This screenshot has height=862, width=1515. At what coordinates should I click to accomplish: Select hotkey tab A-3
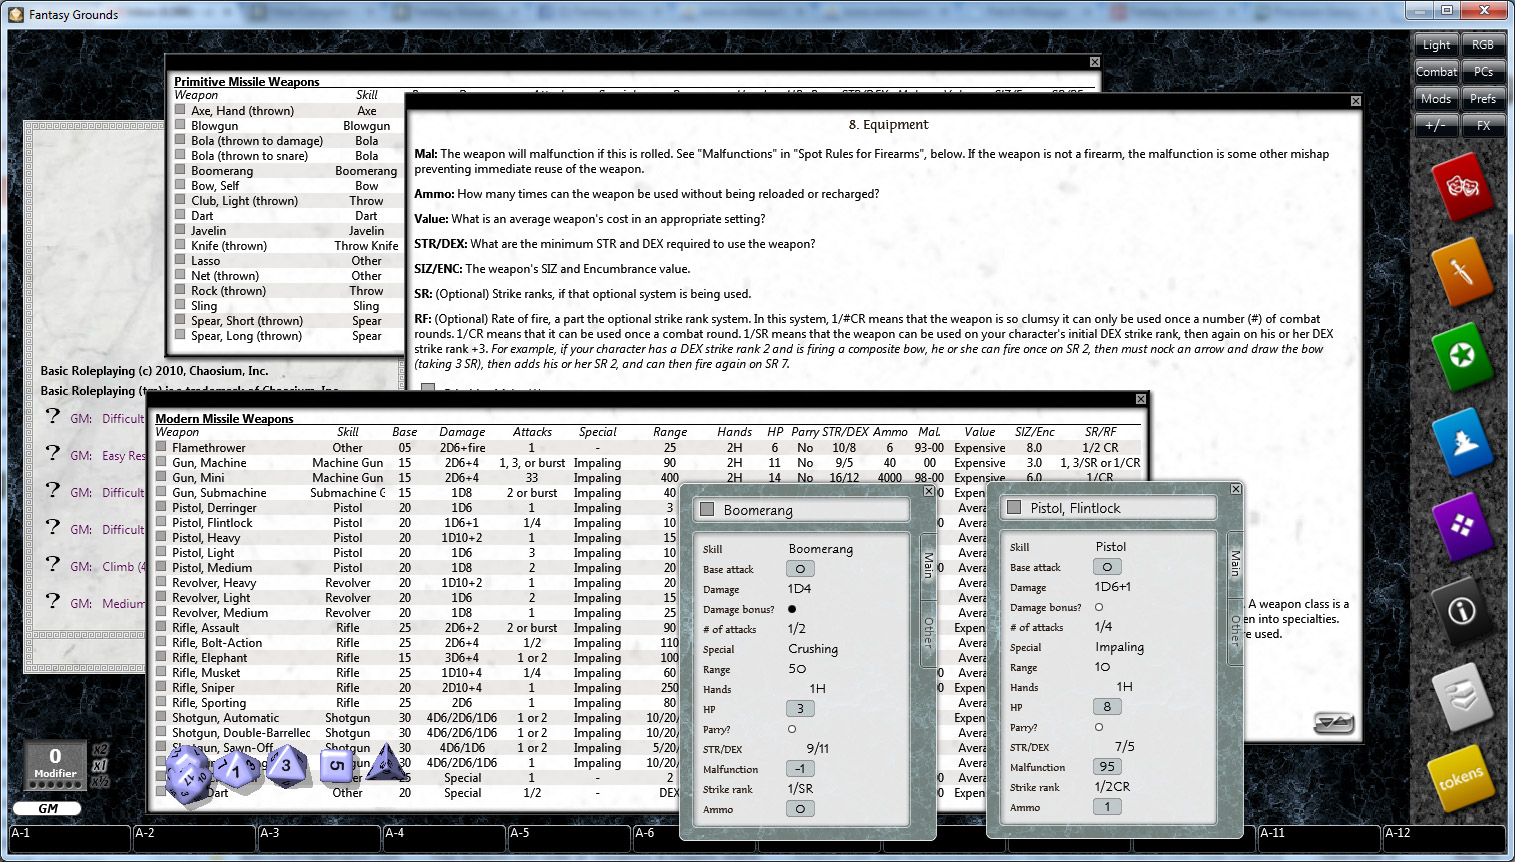click(320, 839)
